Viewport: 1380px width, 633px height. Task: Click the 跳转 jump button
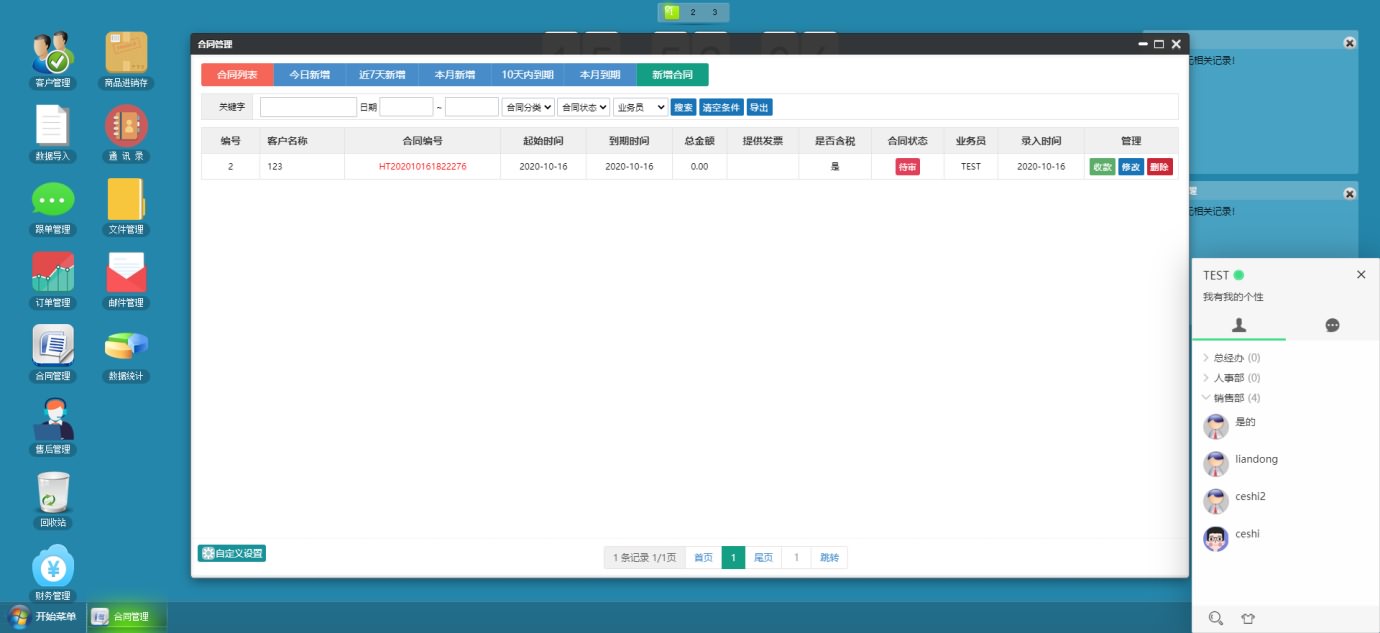pyautogui.click(x=830, y=558)
